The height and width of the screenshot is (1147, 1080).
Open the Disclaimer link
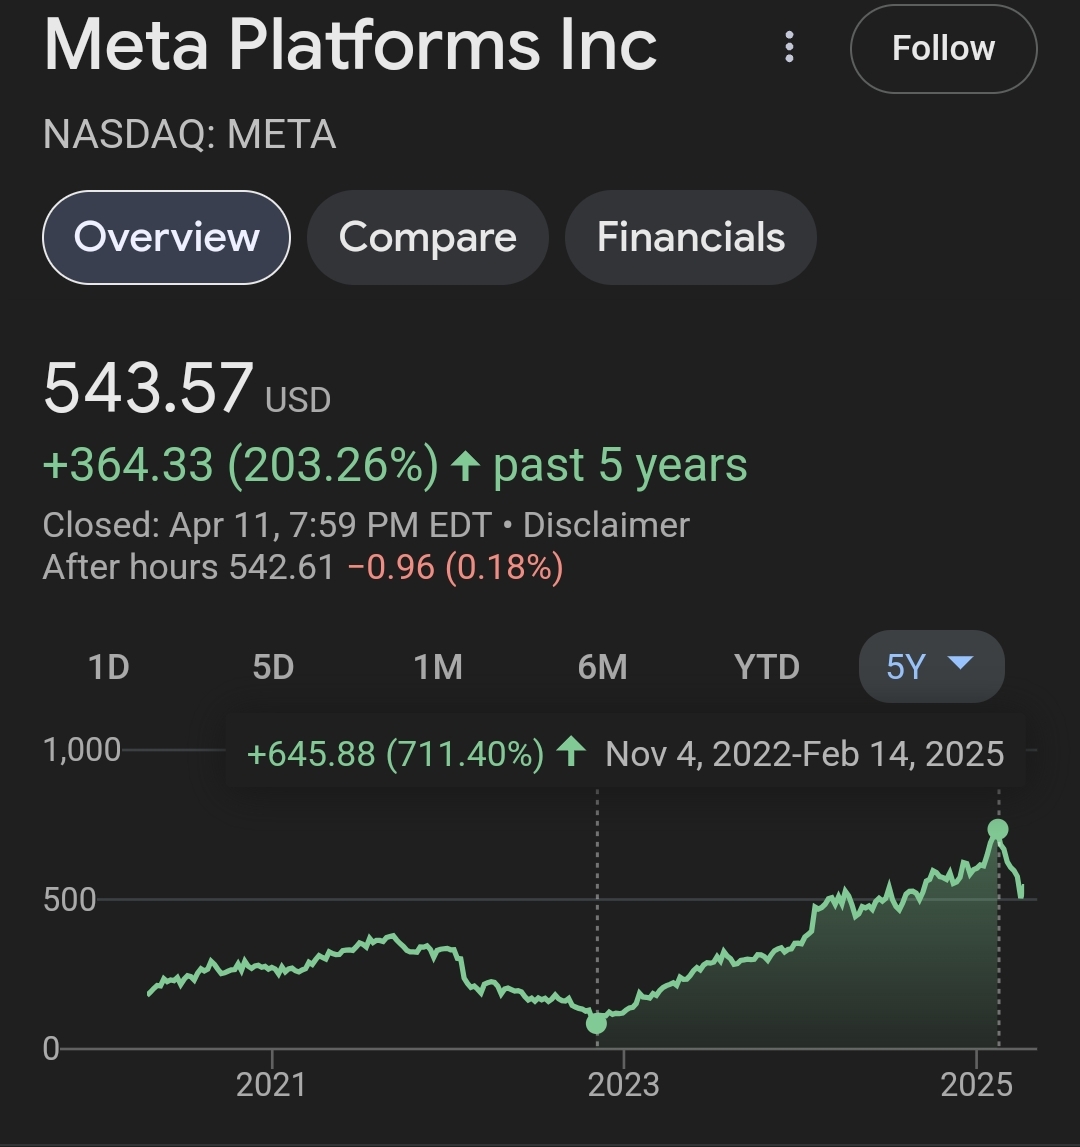click(x=606, y=526)
